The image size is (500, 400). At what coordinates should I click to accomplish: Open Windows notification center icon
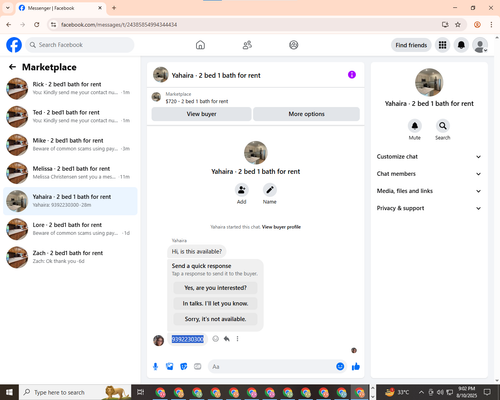tap(487, 392)
